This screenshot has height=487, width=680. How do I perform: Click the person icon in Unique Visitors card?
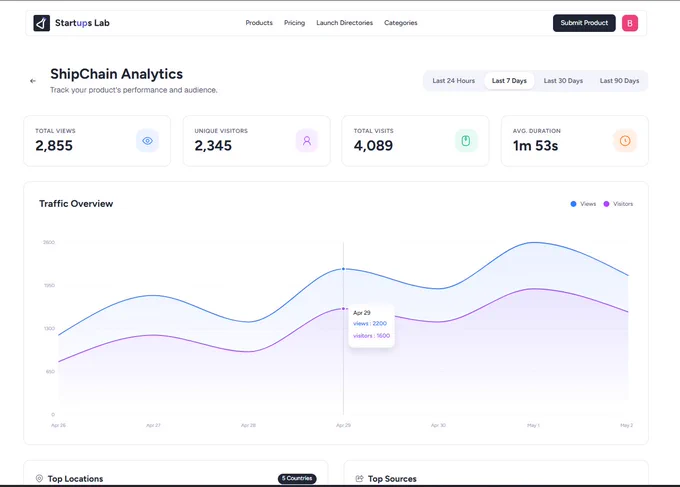point(307,141)
